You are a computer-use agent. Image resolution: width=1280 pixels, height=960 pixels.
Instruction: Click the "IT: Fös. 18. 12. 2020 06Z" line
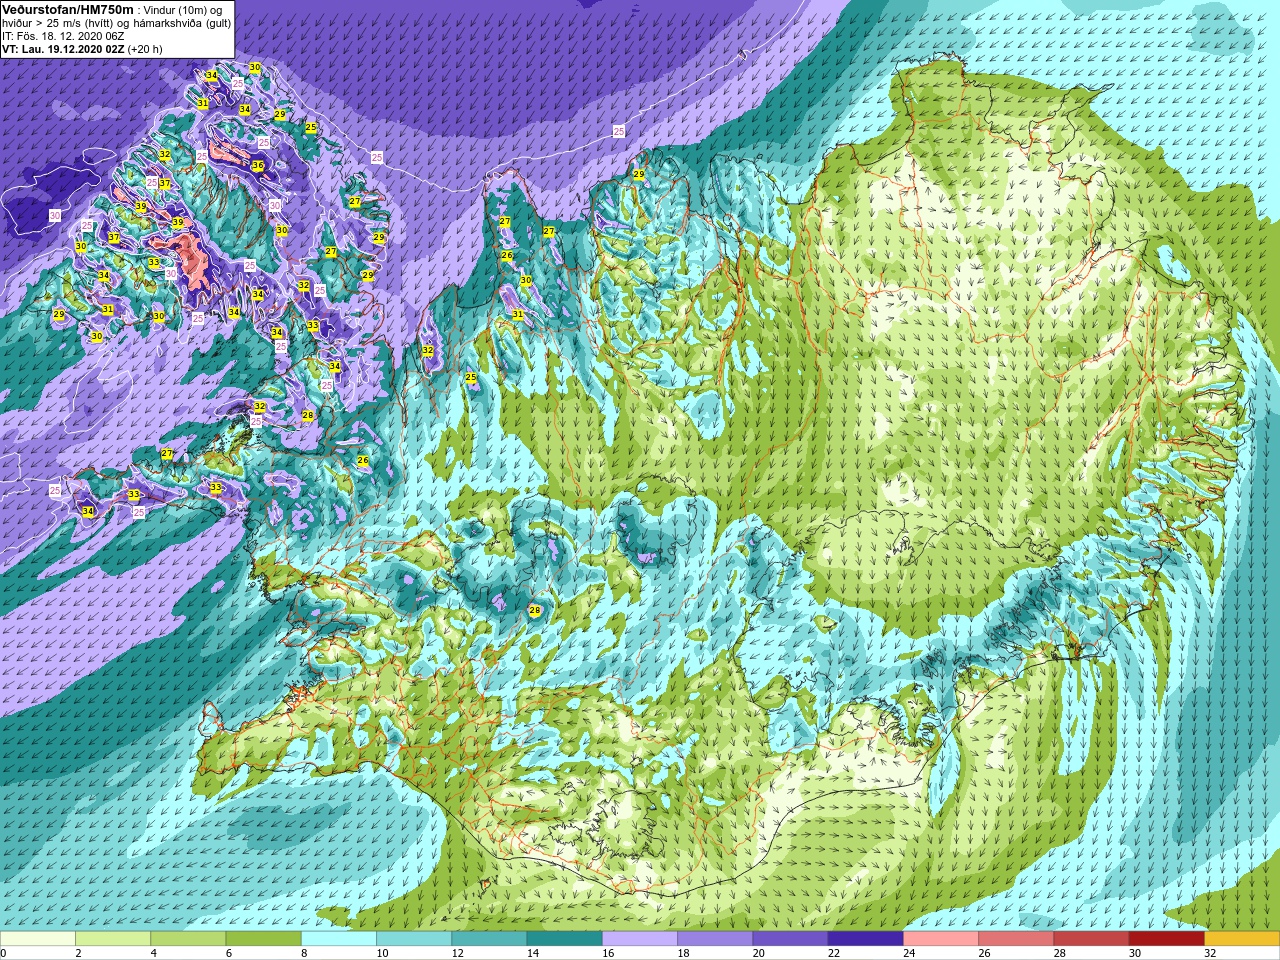click(63, 36)
